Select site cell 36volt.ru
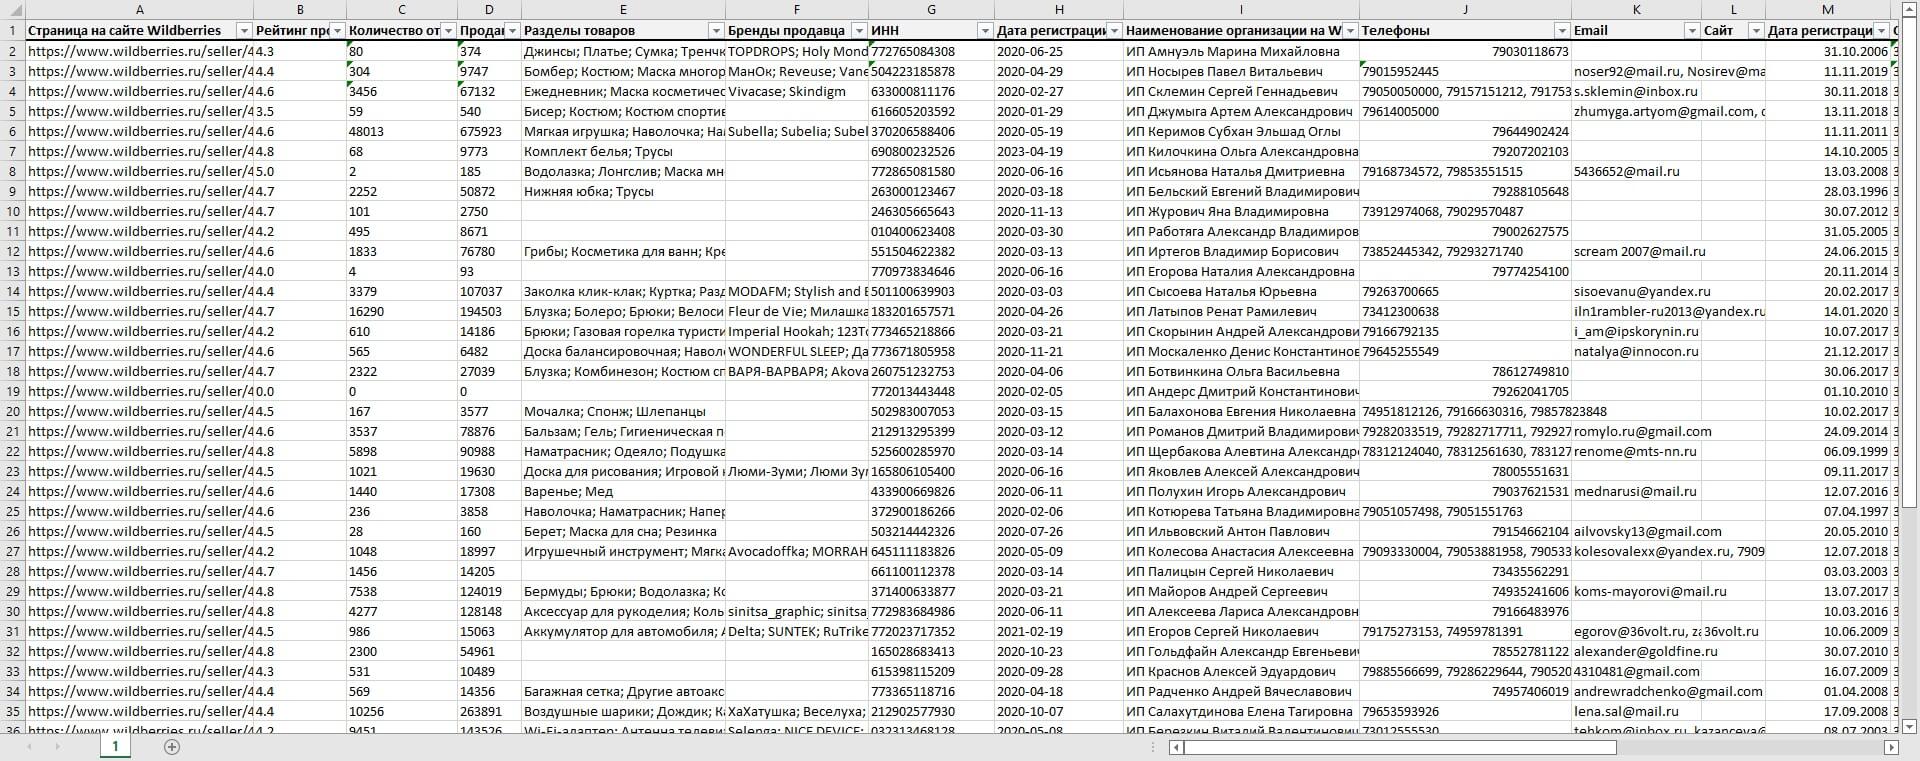The height and width of the screenshot is (761, 1920). pyautogui.click(x=1733, y=631)
